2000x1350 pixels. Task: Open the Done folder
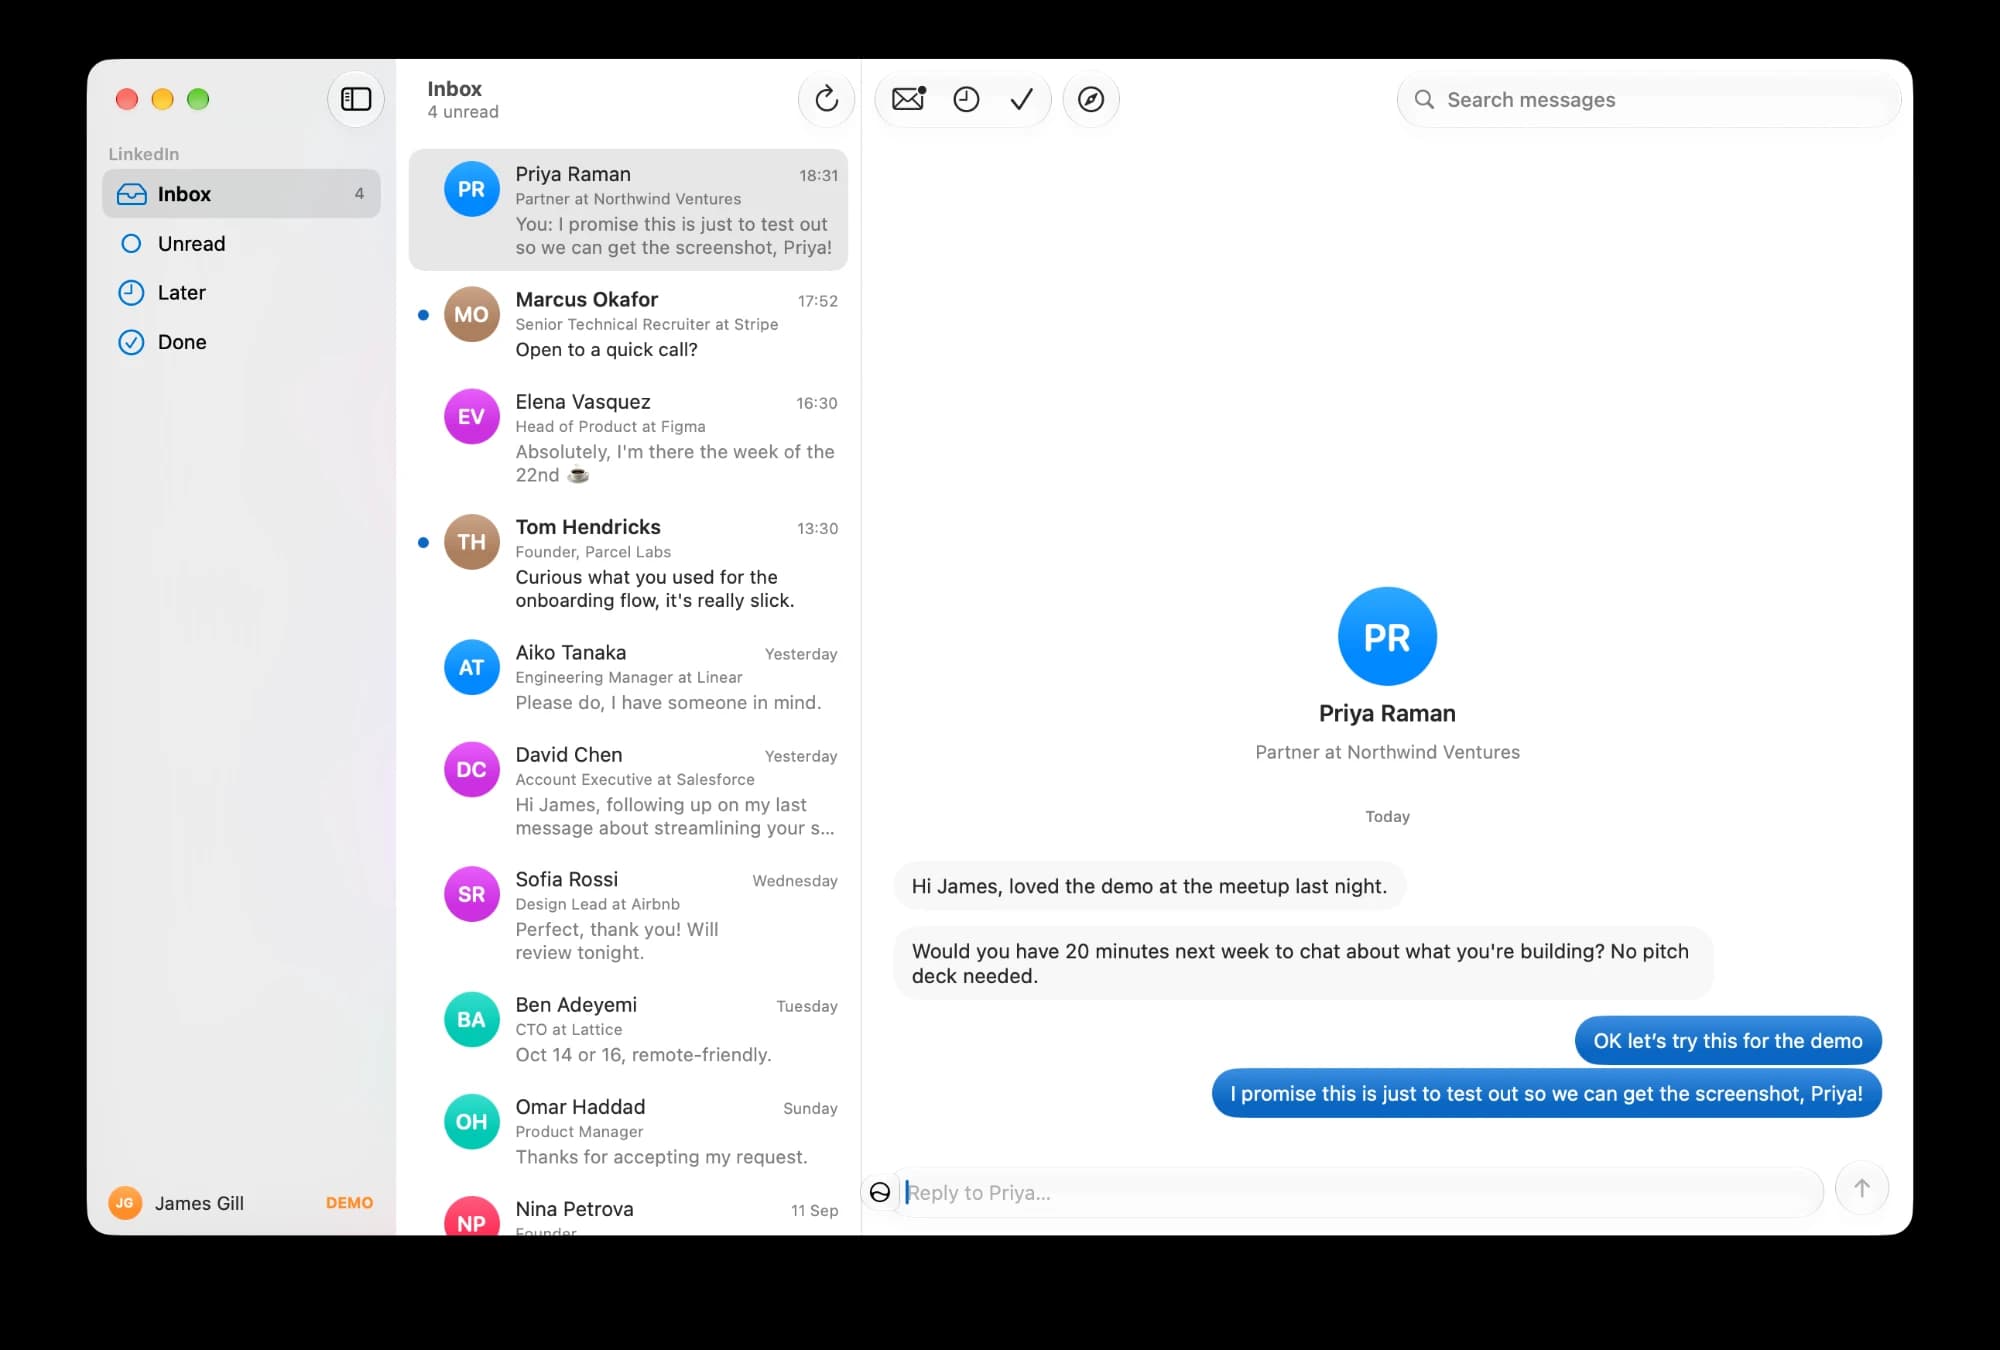241,342
